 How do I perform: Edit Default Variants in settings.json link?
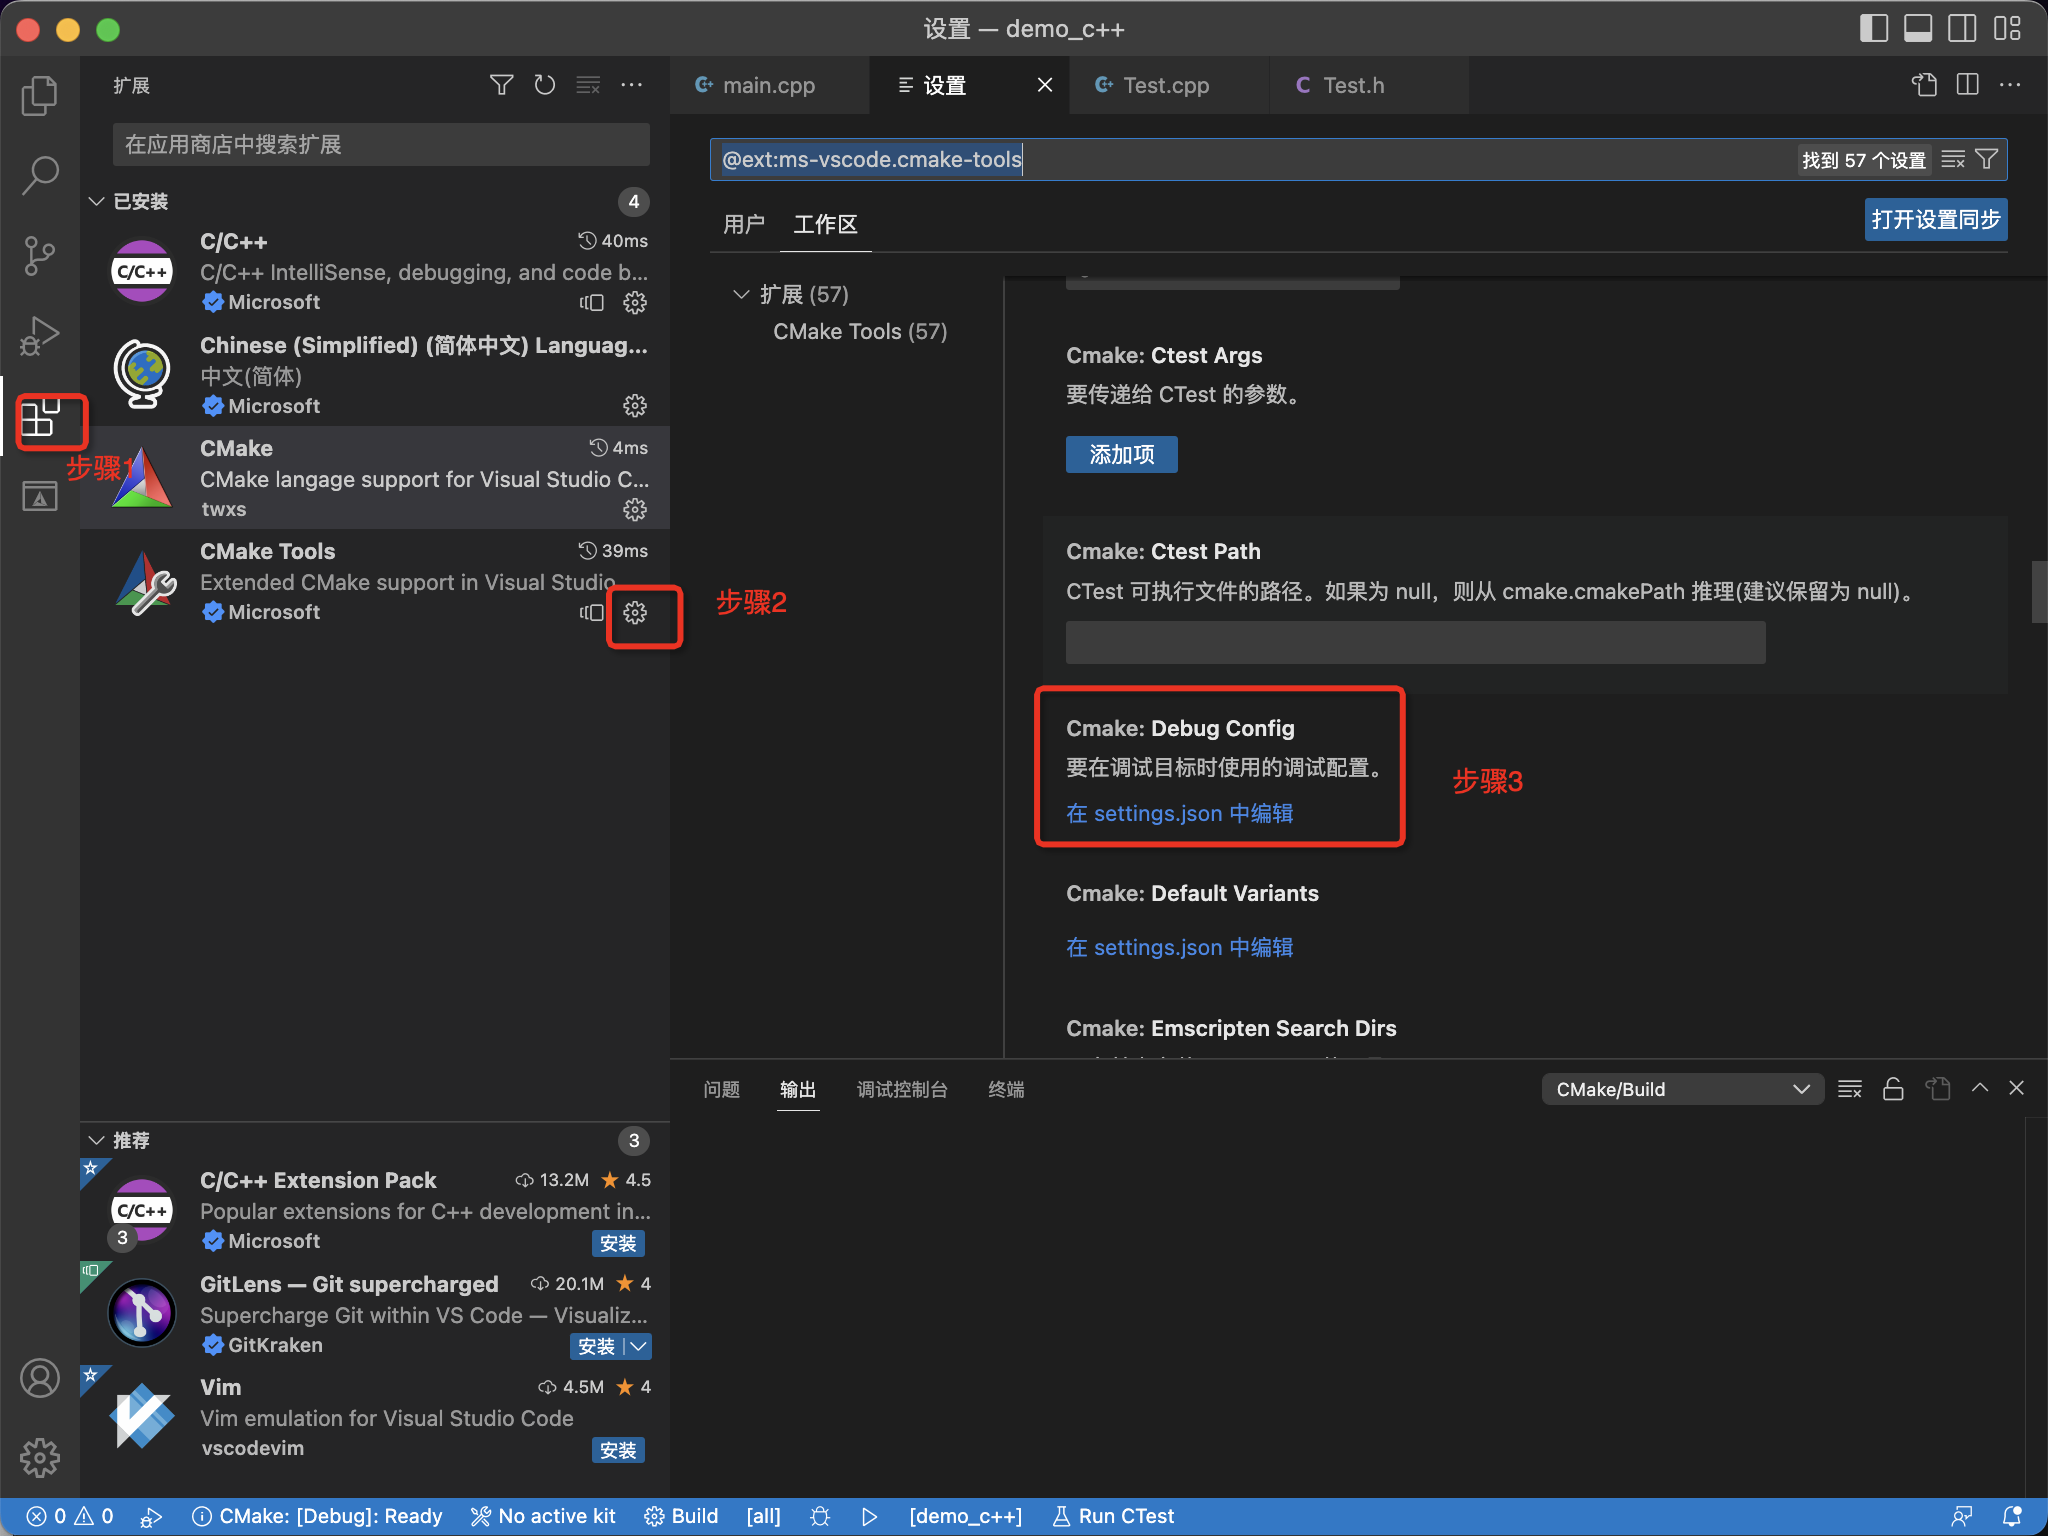coord(1180,947)
